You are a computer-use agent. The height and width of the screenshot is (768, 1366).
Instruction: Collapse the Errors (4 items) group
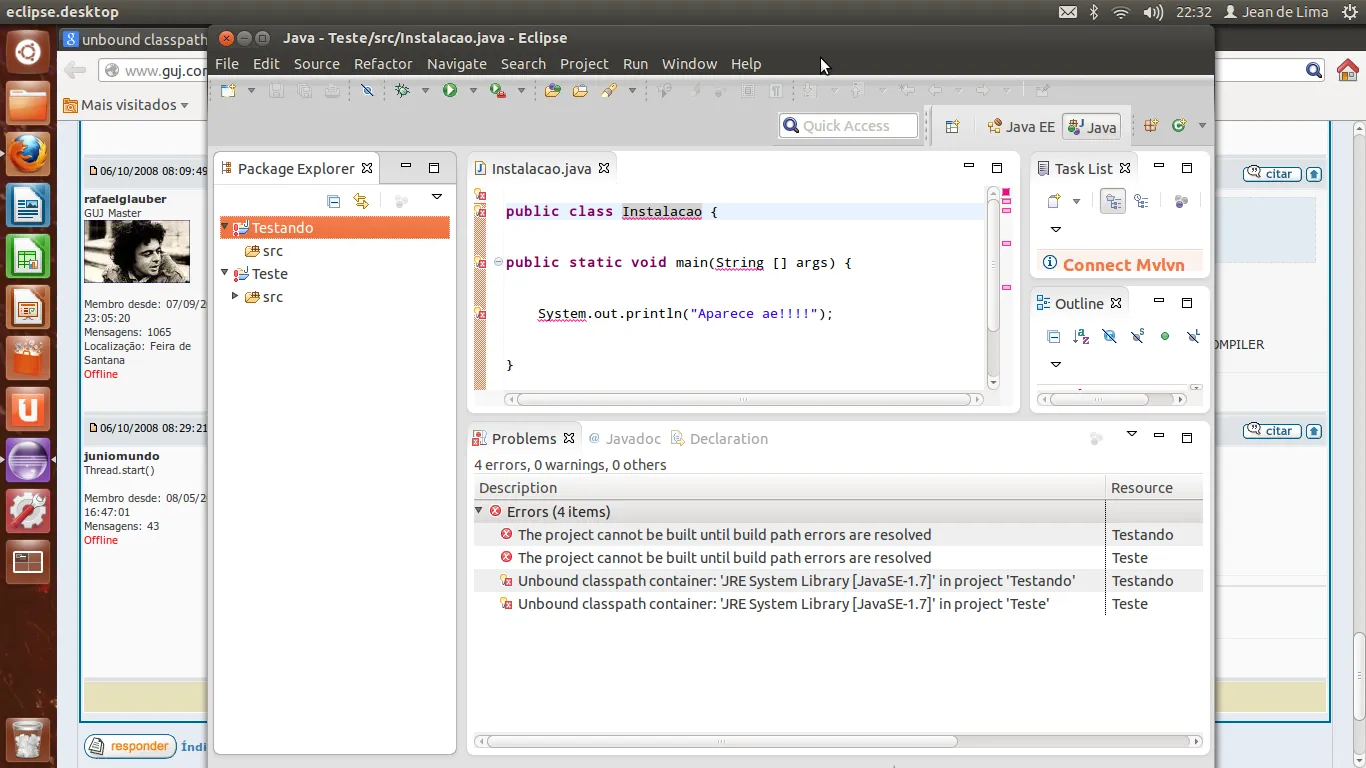[x=480, y=511]
